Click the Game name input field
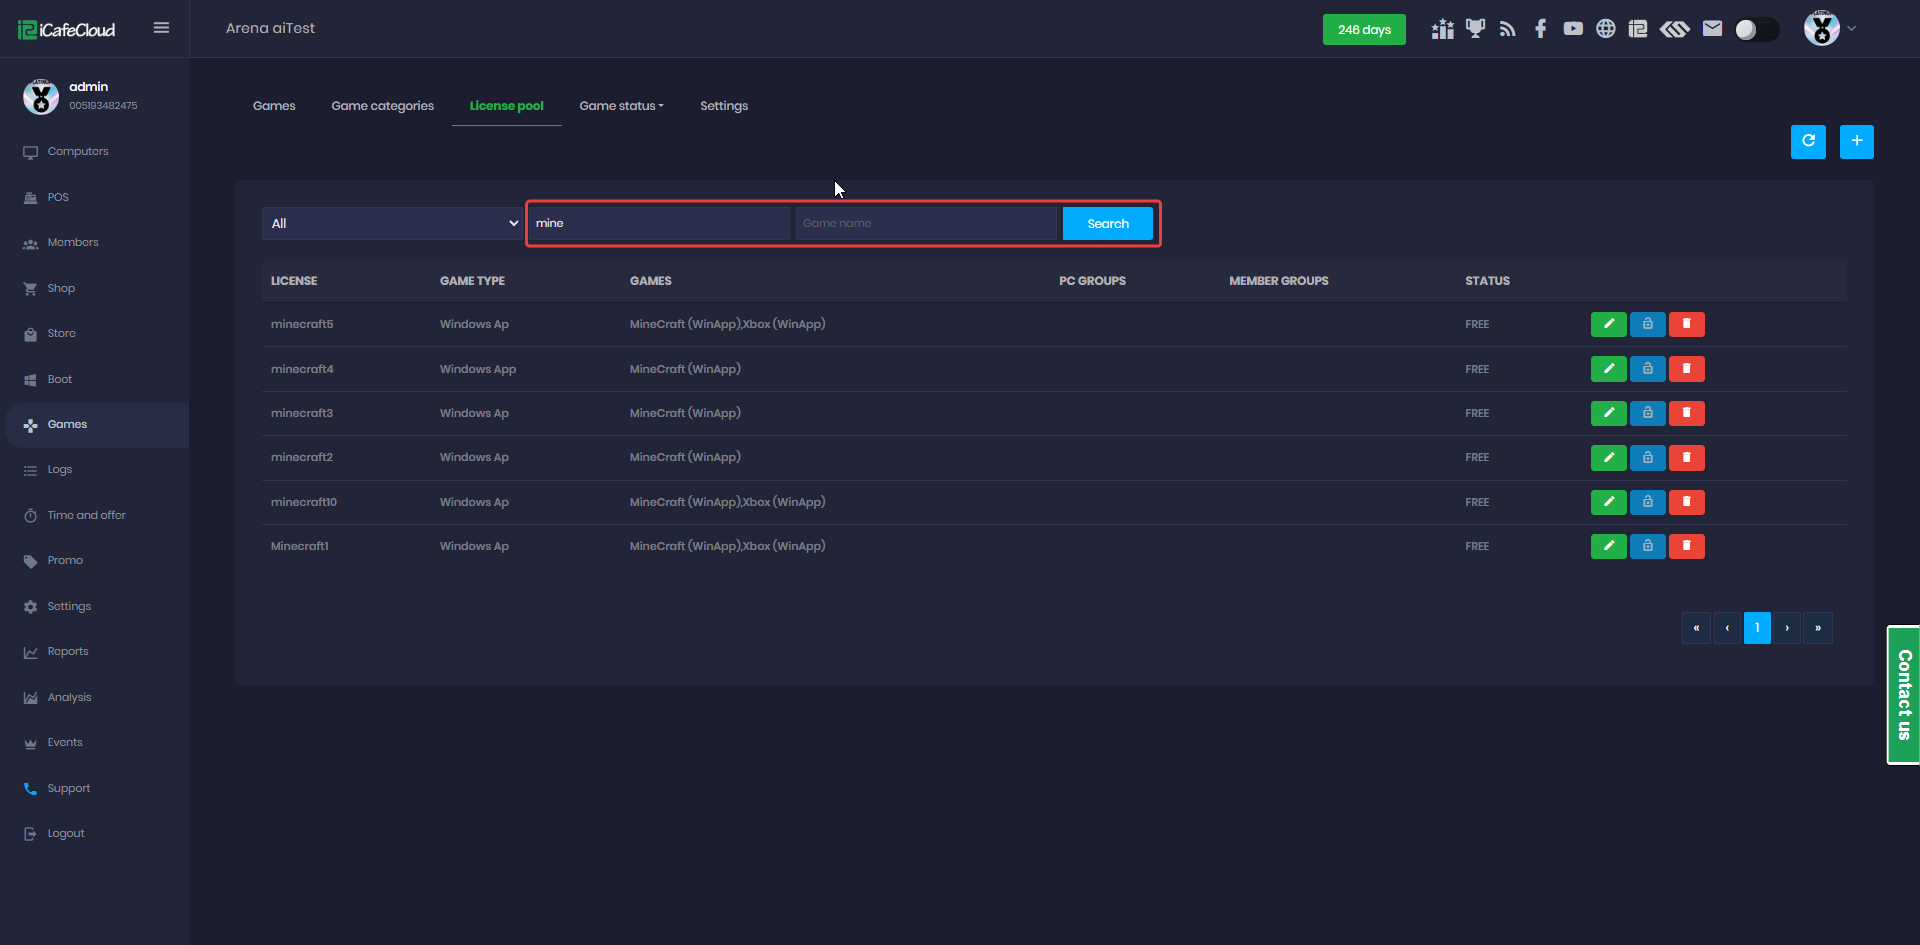1920x945 pixels. [925, 224]
